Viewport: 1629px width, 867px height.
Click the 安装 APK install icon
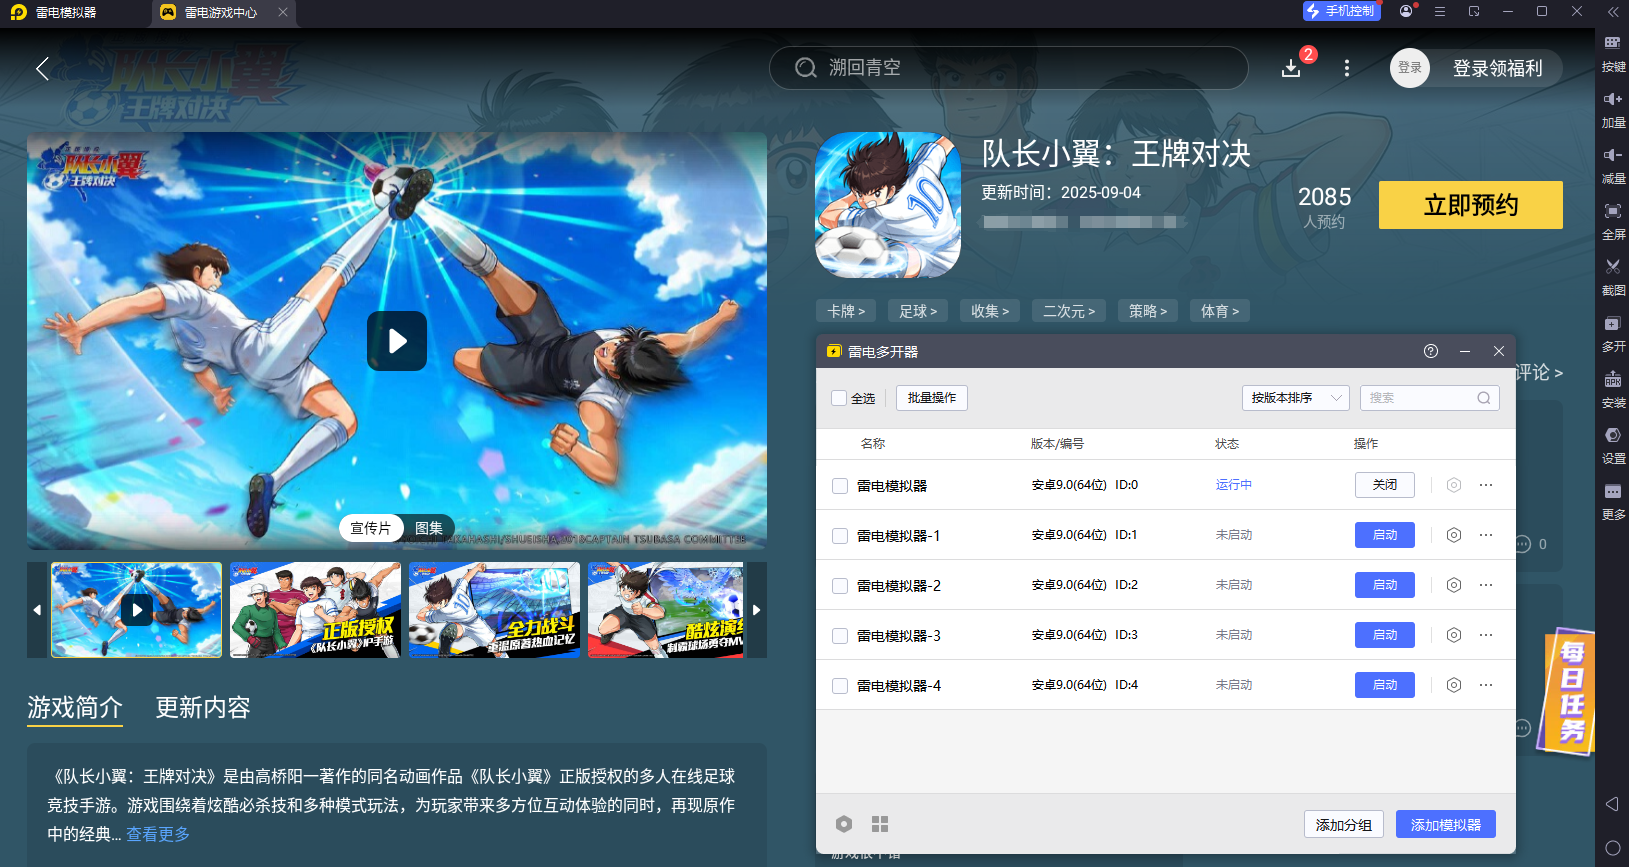[1613, 380]
